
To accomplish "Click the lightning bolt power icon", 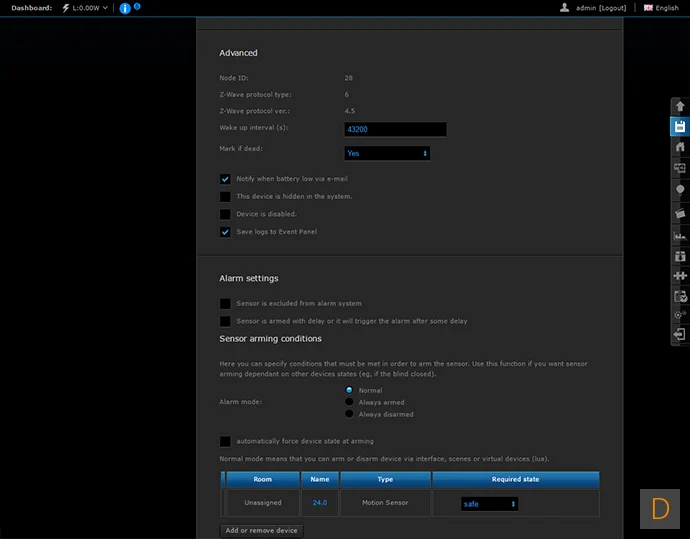I will click(66, 8).
